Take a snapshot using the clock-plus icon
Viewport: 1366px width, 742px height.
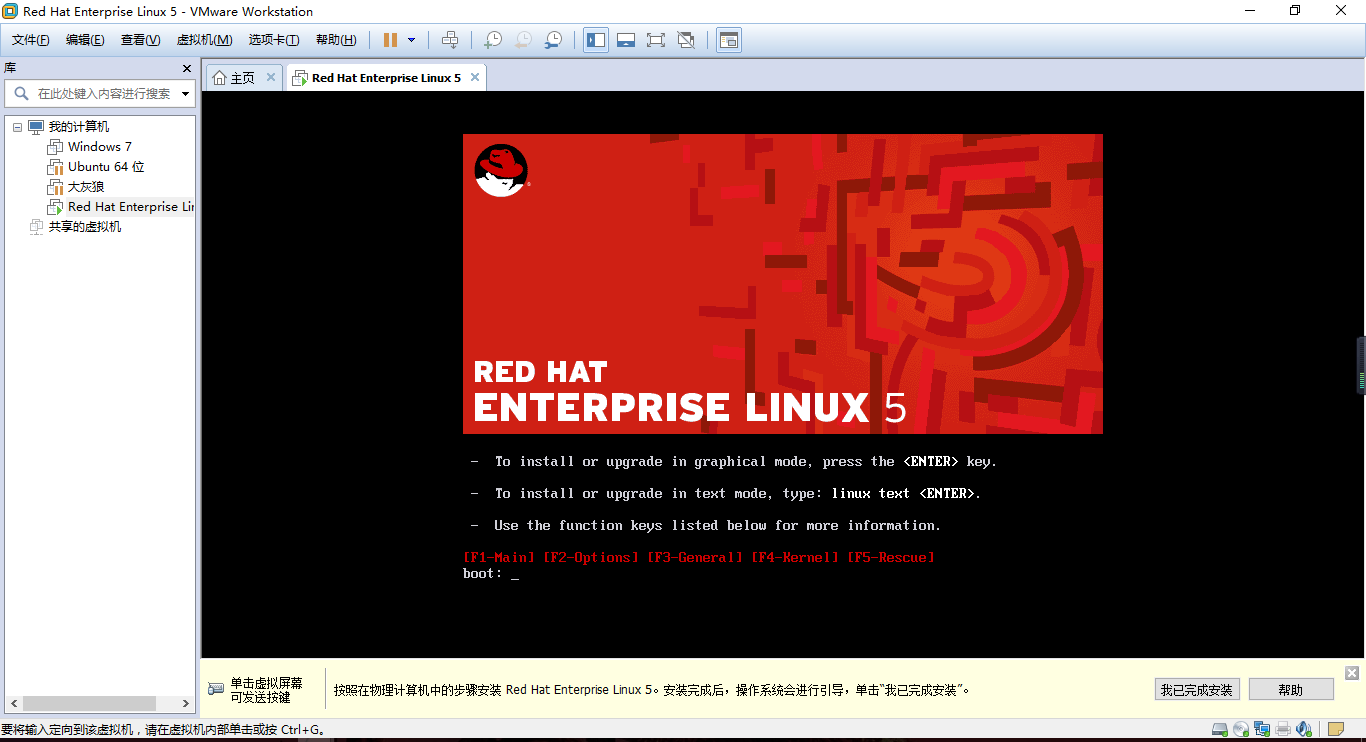pos(493,40)
